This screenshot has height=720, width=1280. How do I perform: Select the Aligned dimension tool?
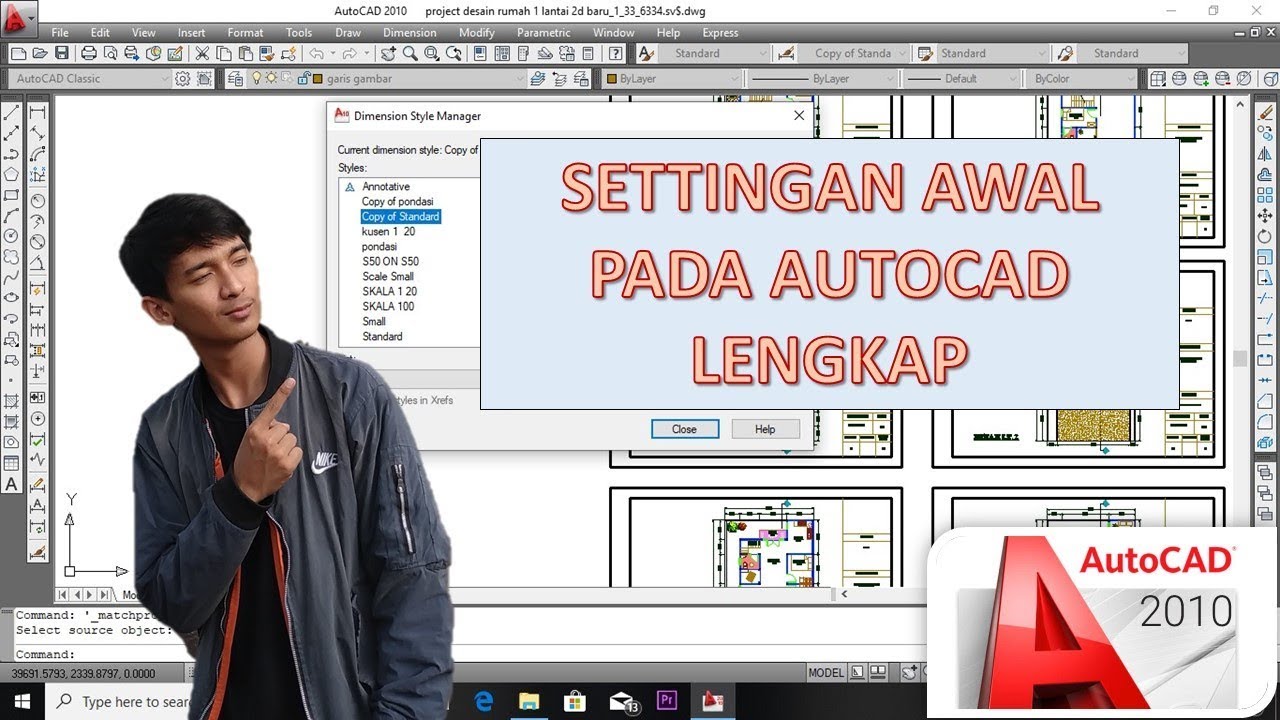click(x=38, y=133)
